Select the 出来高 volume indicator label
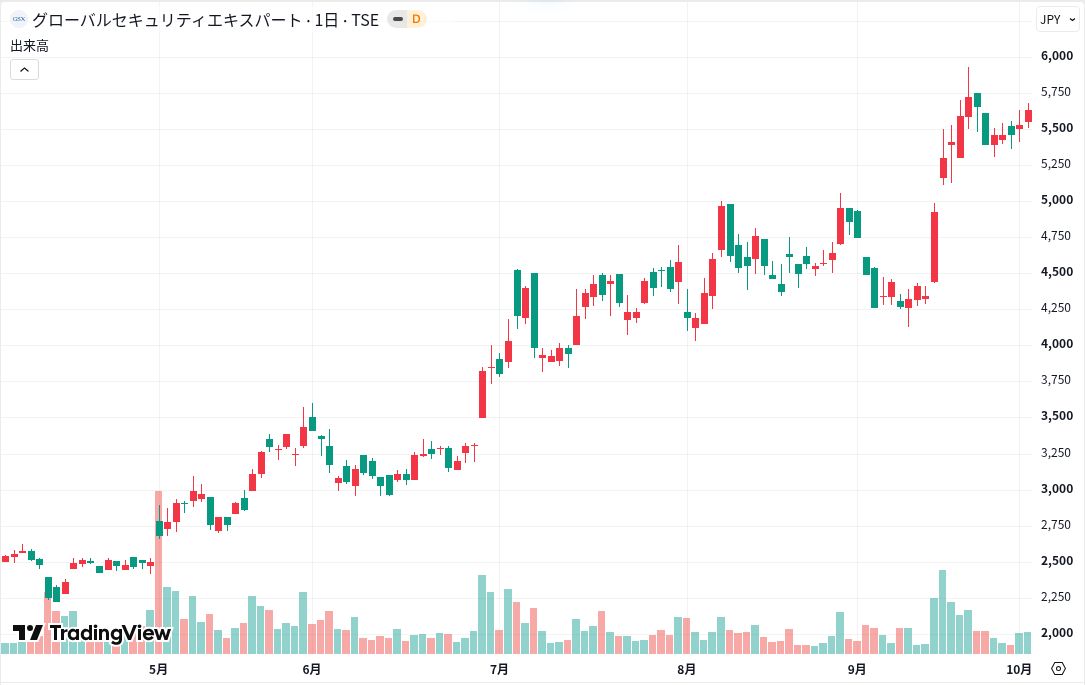The width and height of the screenshot is (1085, 685). tap(29, 46)
